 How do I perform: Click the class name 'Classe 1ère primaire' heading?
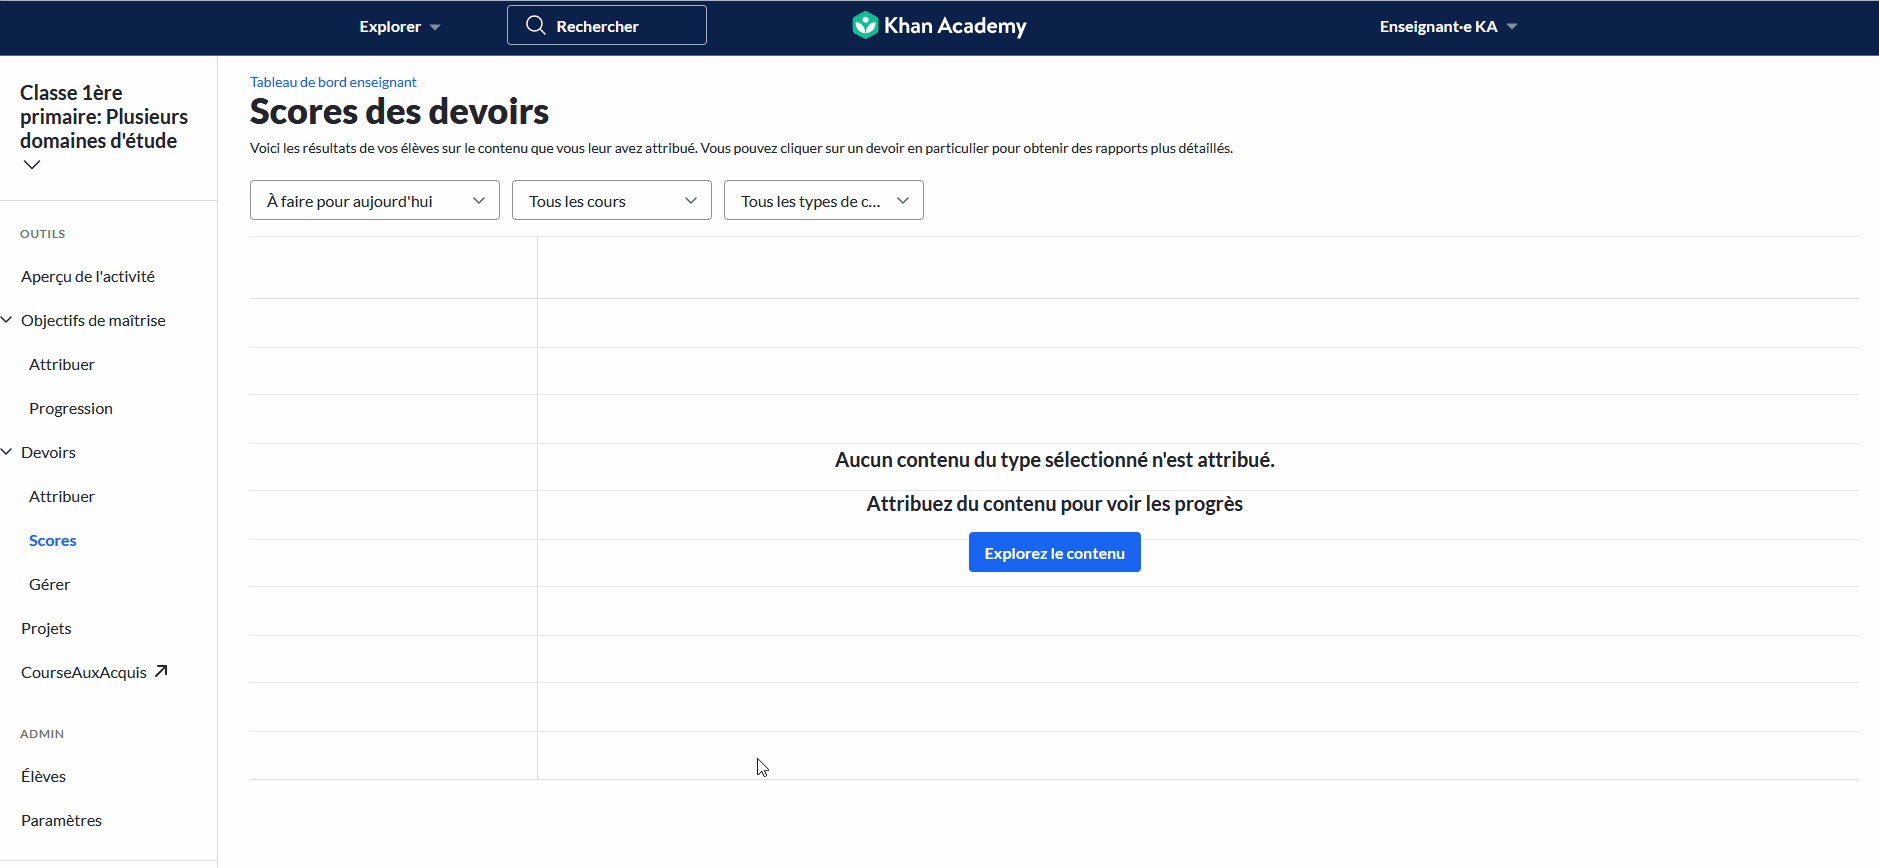click(104, 117)
